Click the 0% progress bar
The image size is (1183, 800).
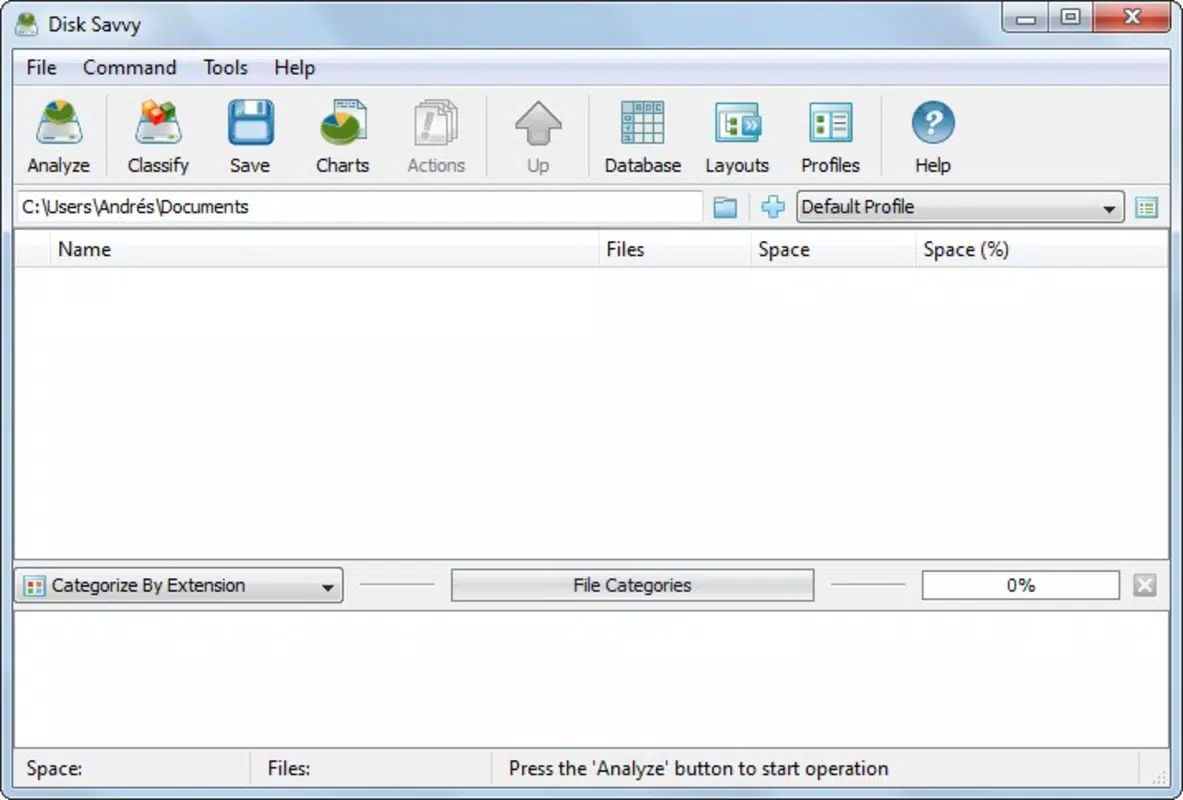click(x=1020, y=585)
